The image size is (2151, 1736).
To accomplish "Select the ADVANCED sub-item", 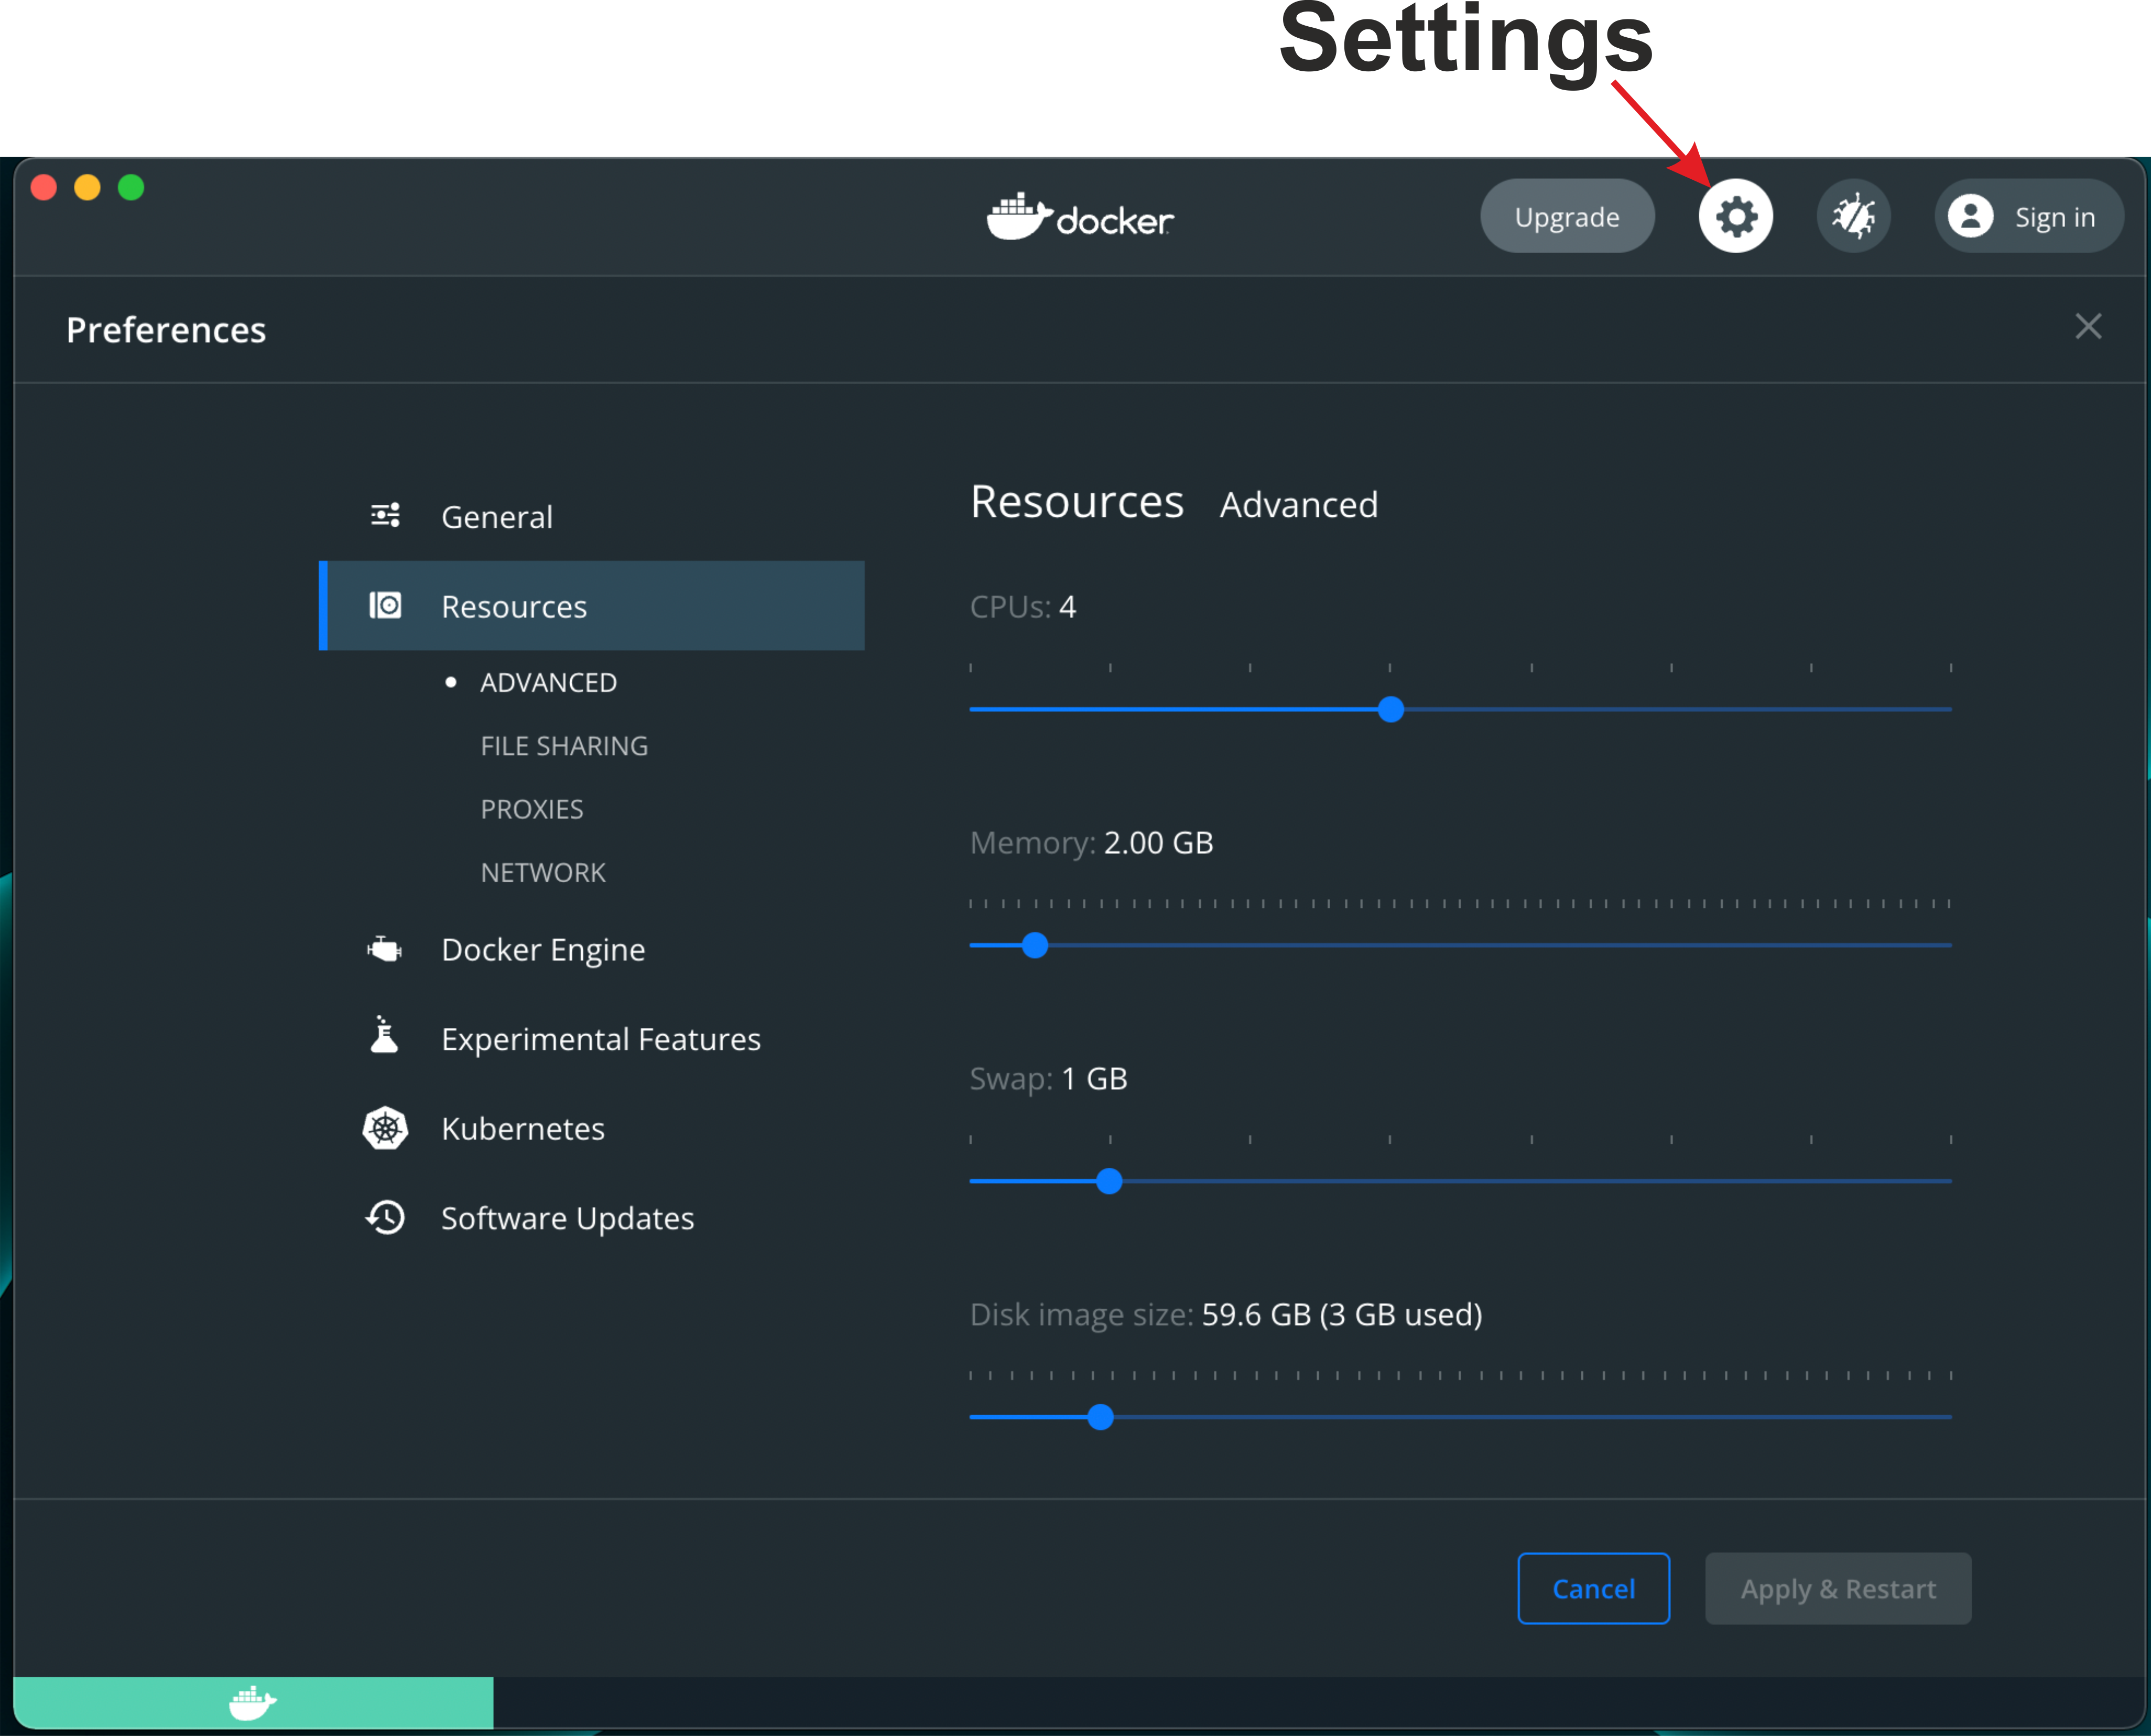I will point(548,683).
